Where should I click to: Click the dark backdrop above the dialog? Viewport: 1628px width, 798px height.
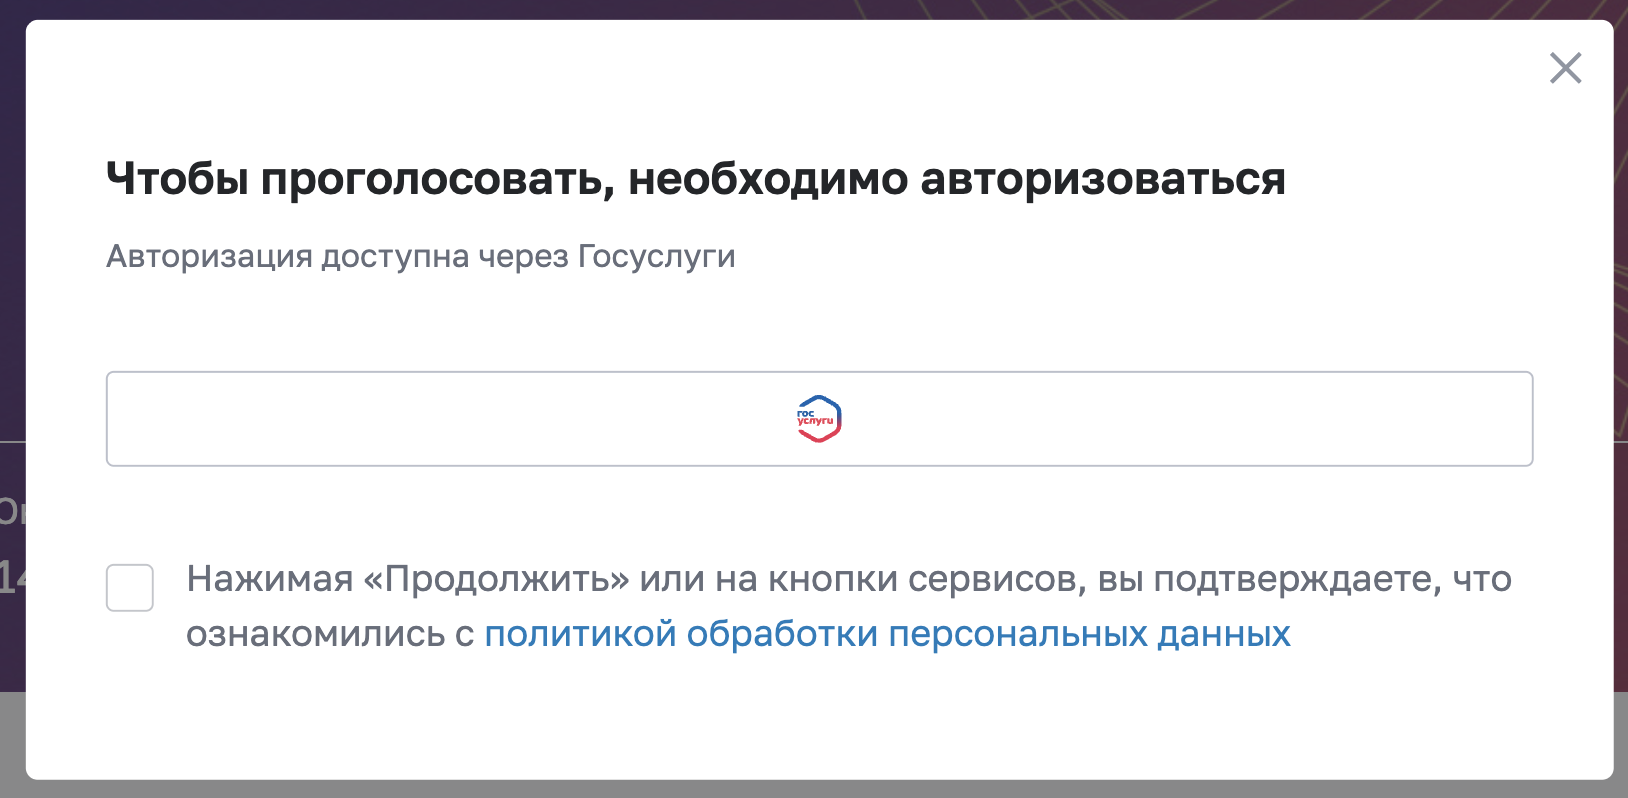[800, 9]
